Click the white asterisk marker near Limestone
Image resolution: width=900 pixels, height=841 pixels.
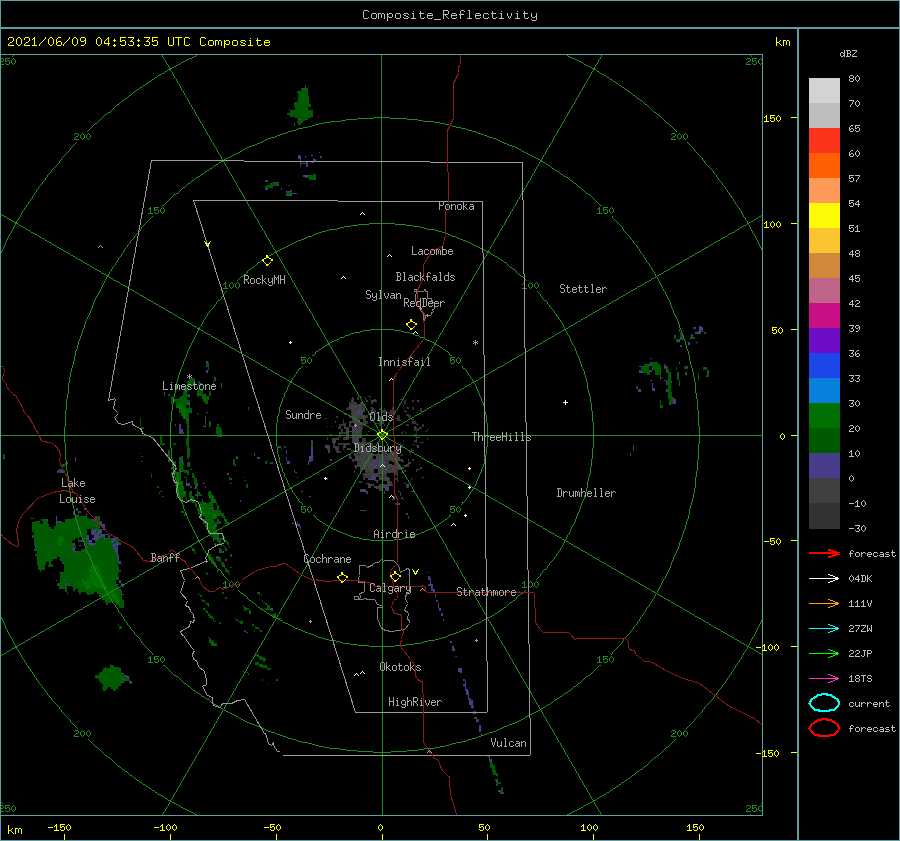[189, 377]
